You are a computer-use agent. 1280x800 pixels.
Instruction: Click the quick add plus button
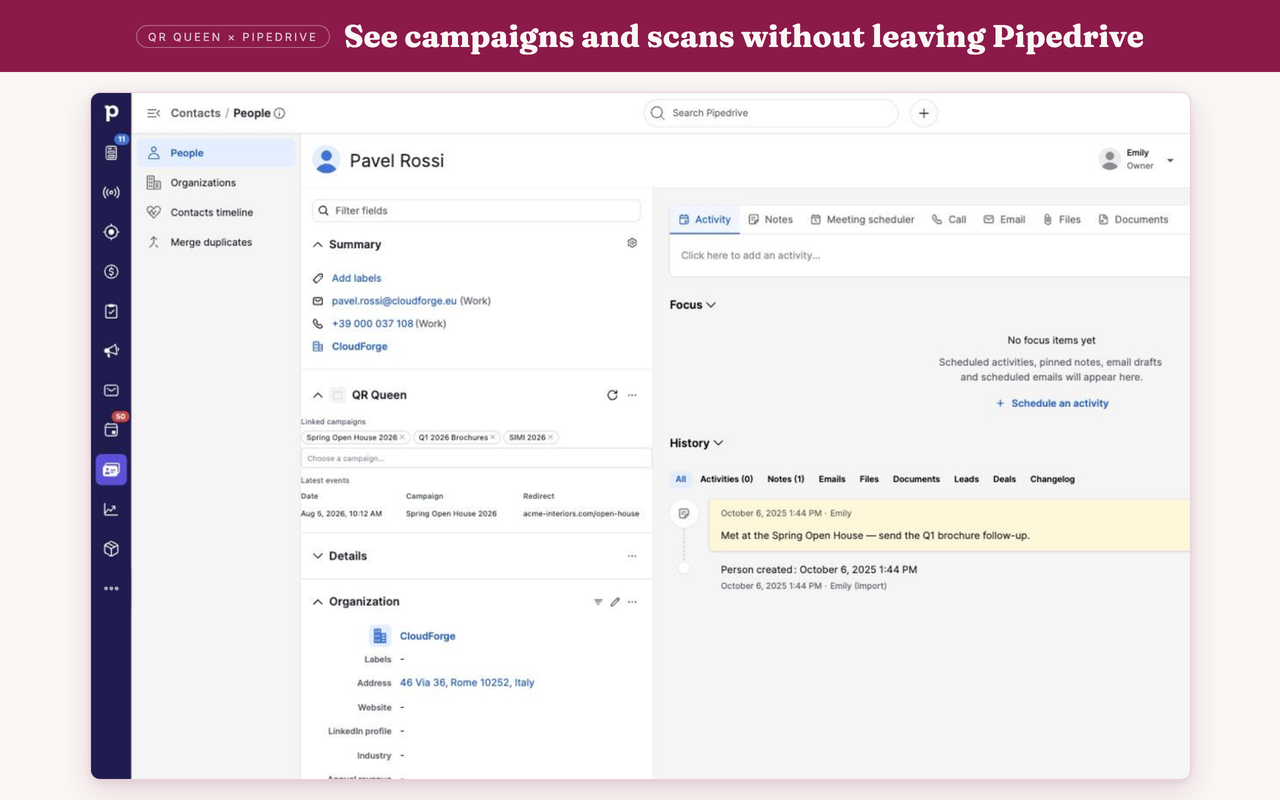point(923,113)
